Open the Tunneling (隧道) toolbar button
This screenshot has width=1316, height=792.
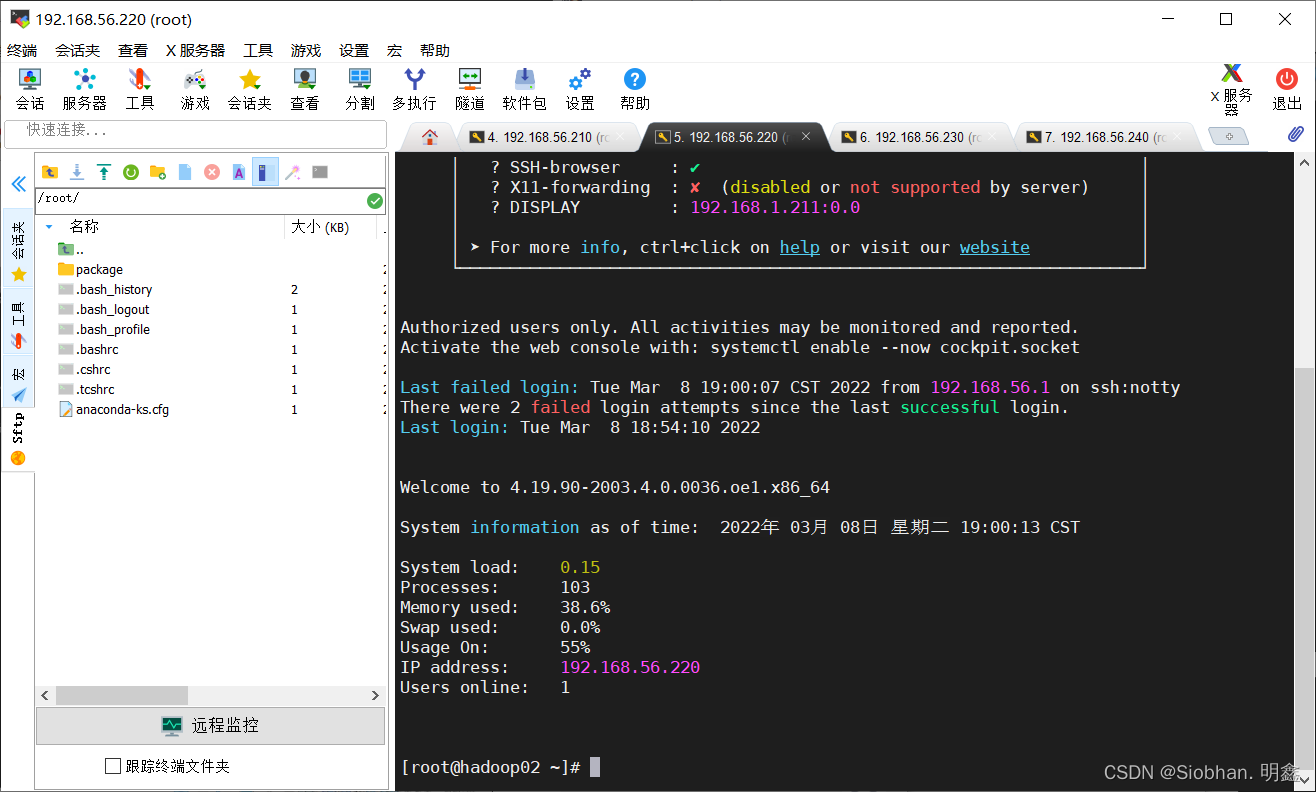(x=469, y=89)
